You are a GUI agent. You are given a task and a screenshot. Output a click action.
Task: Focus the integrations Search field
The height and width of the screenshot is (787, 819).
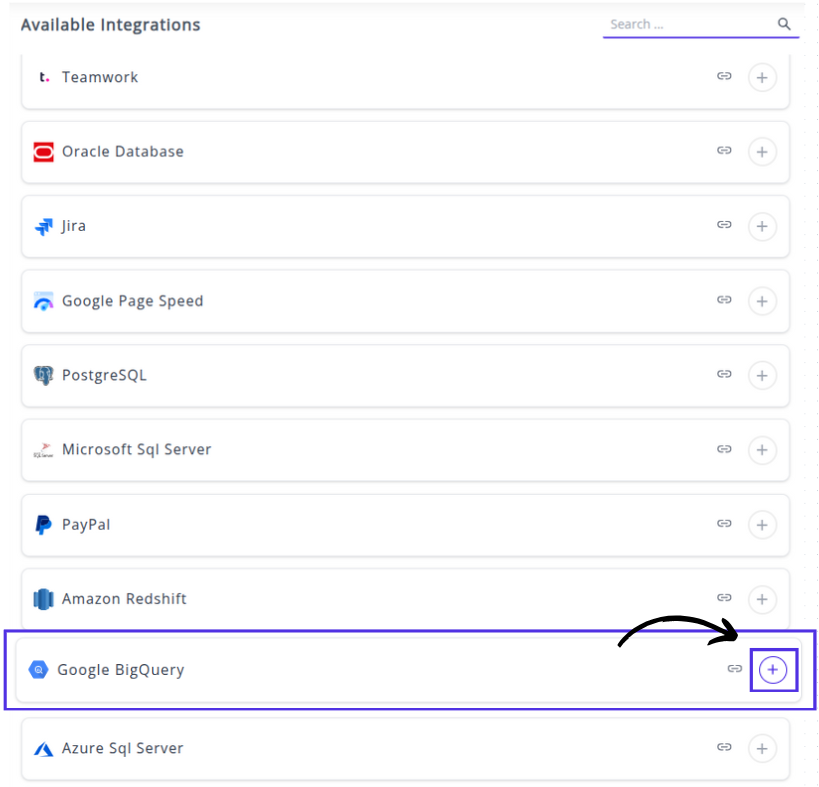click(x=690, y=24)
